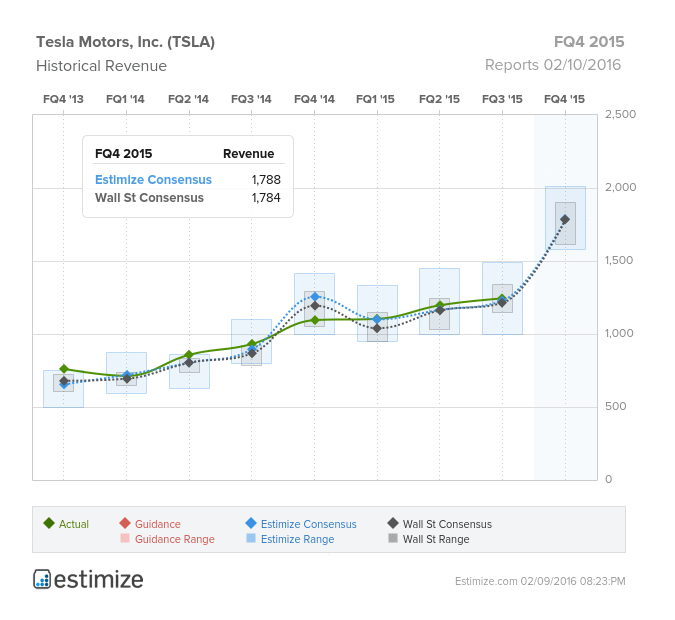Click the Guidance Range legend label

175,539
